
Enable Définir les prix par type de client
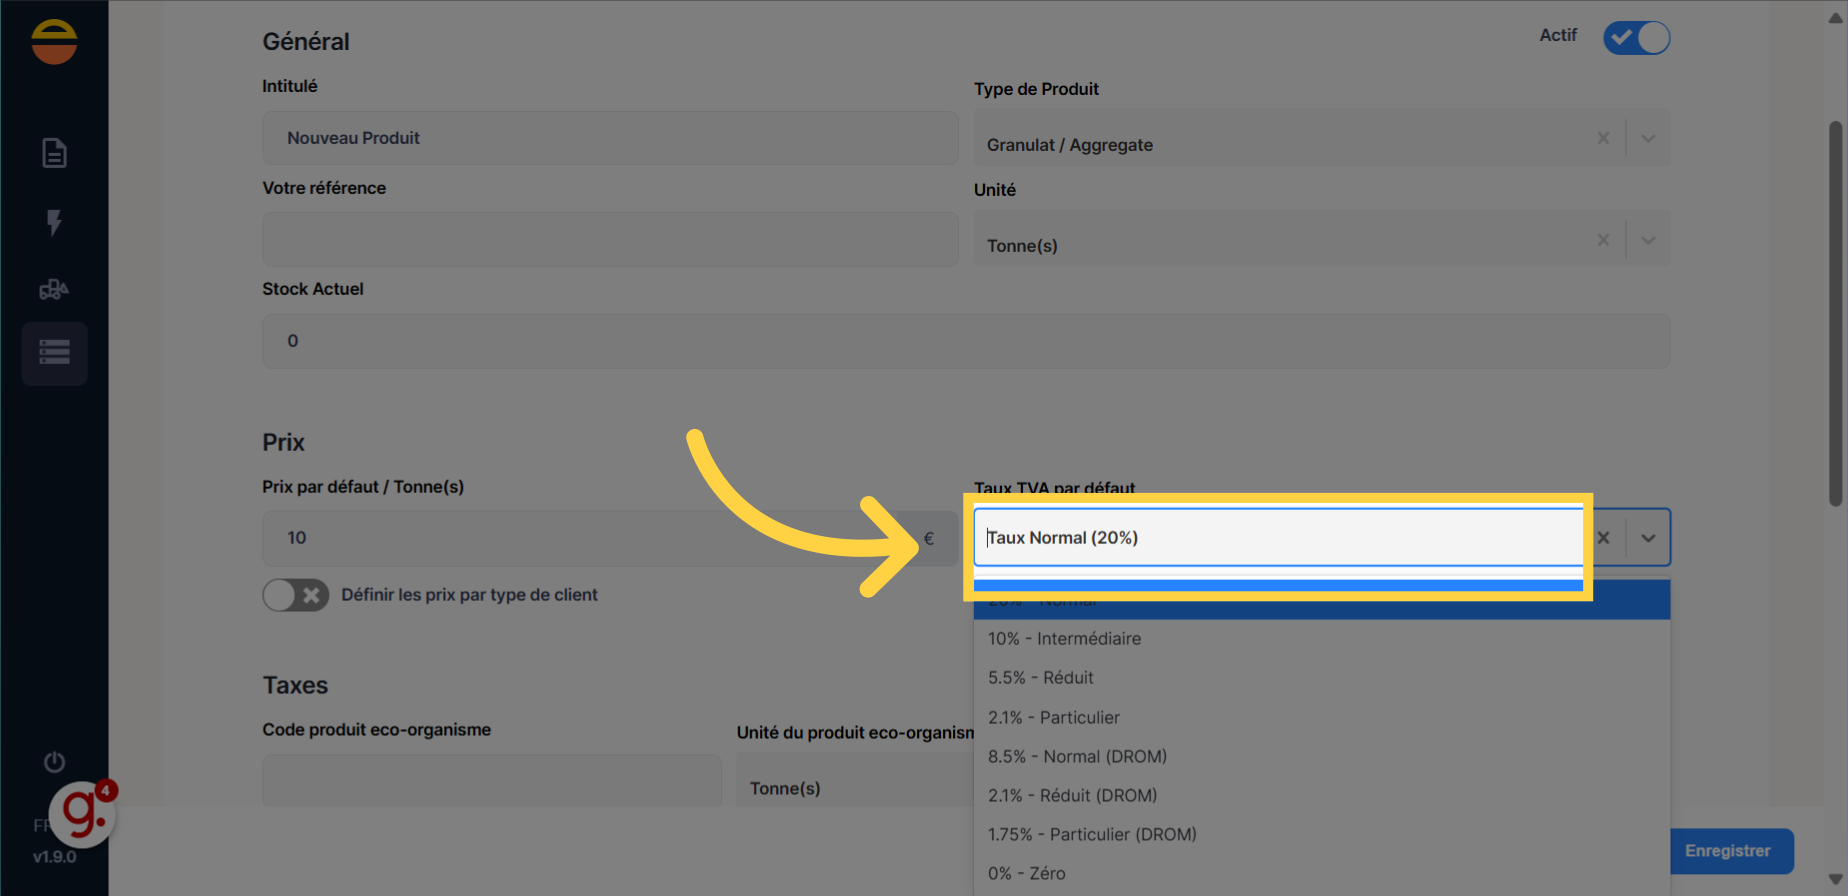[x=296, y=595]
